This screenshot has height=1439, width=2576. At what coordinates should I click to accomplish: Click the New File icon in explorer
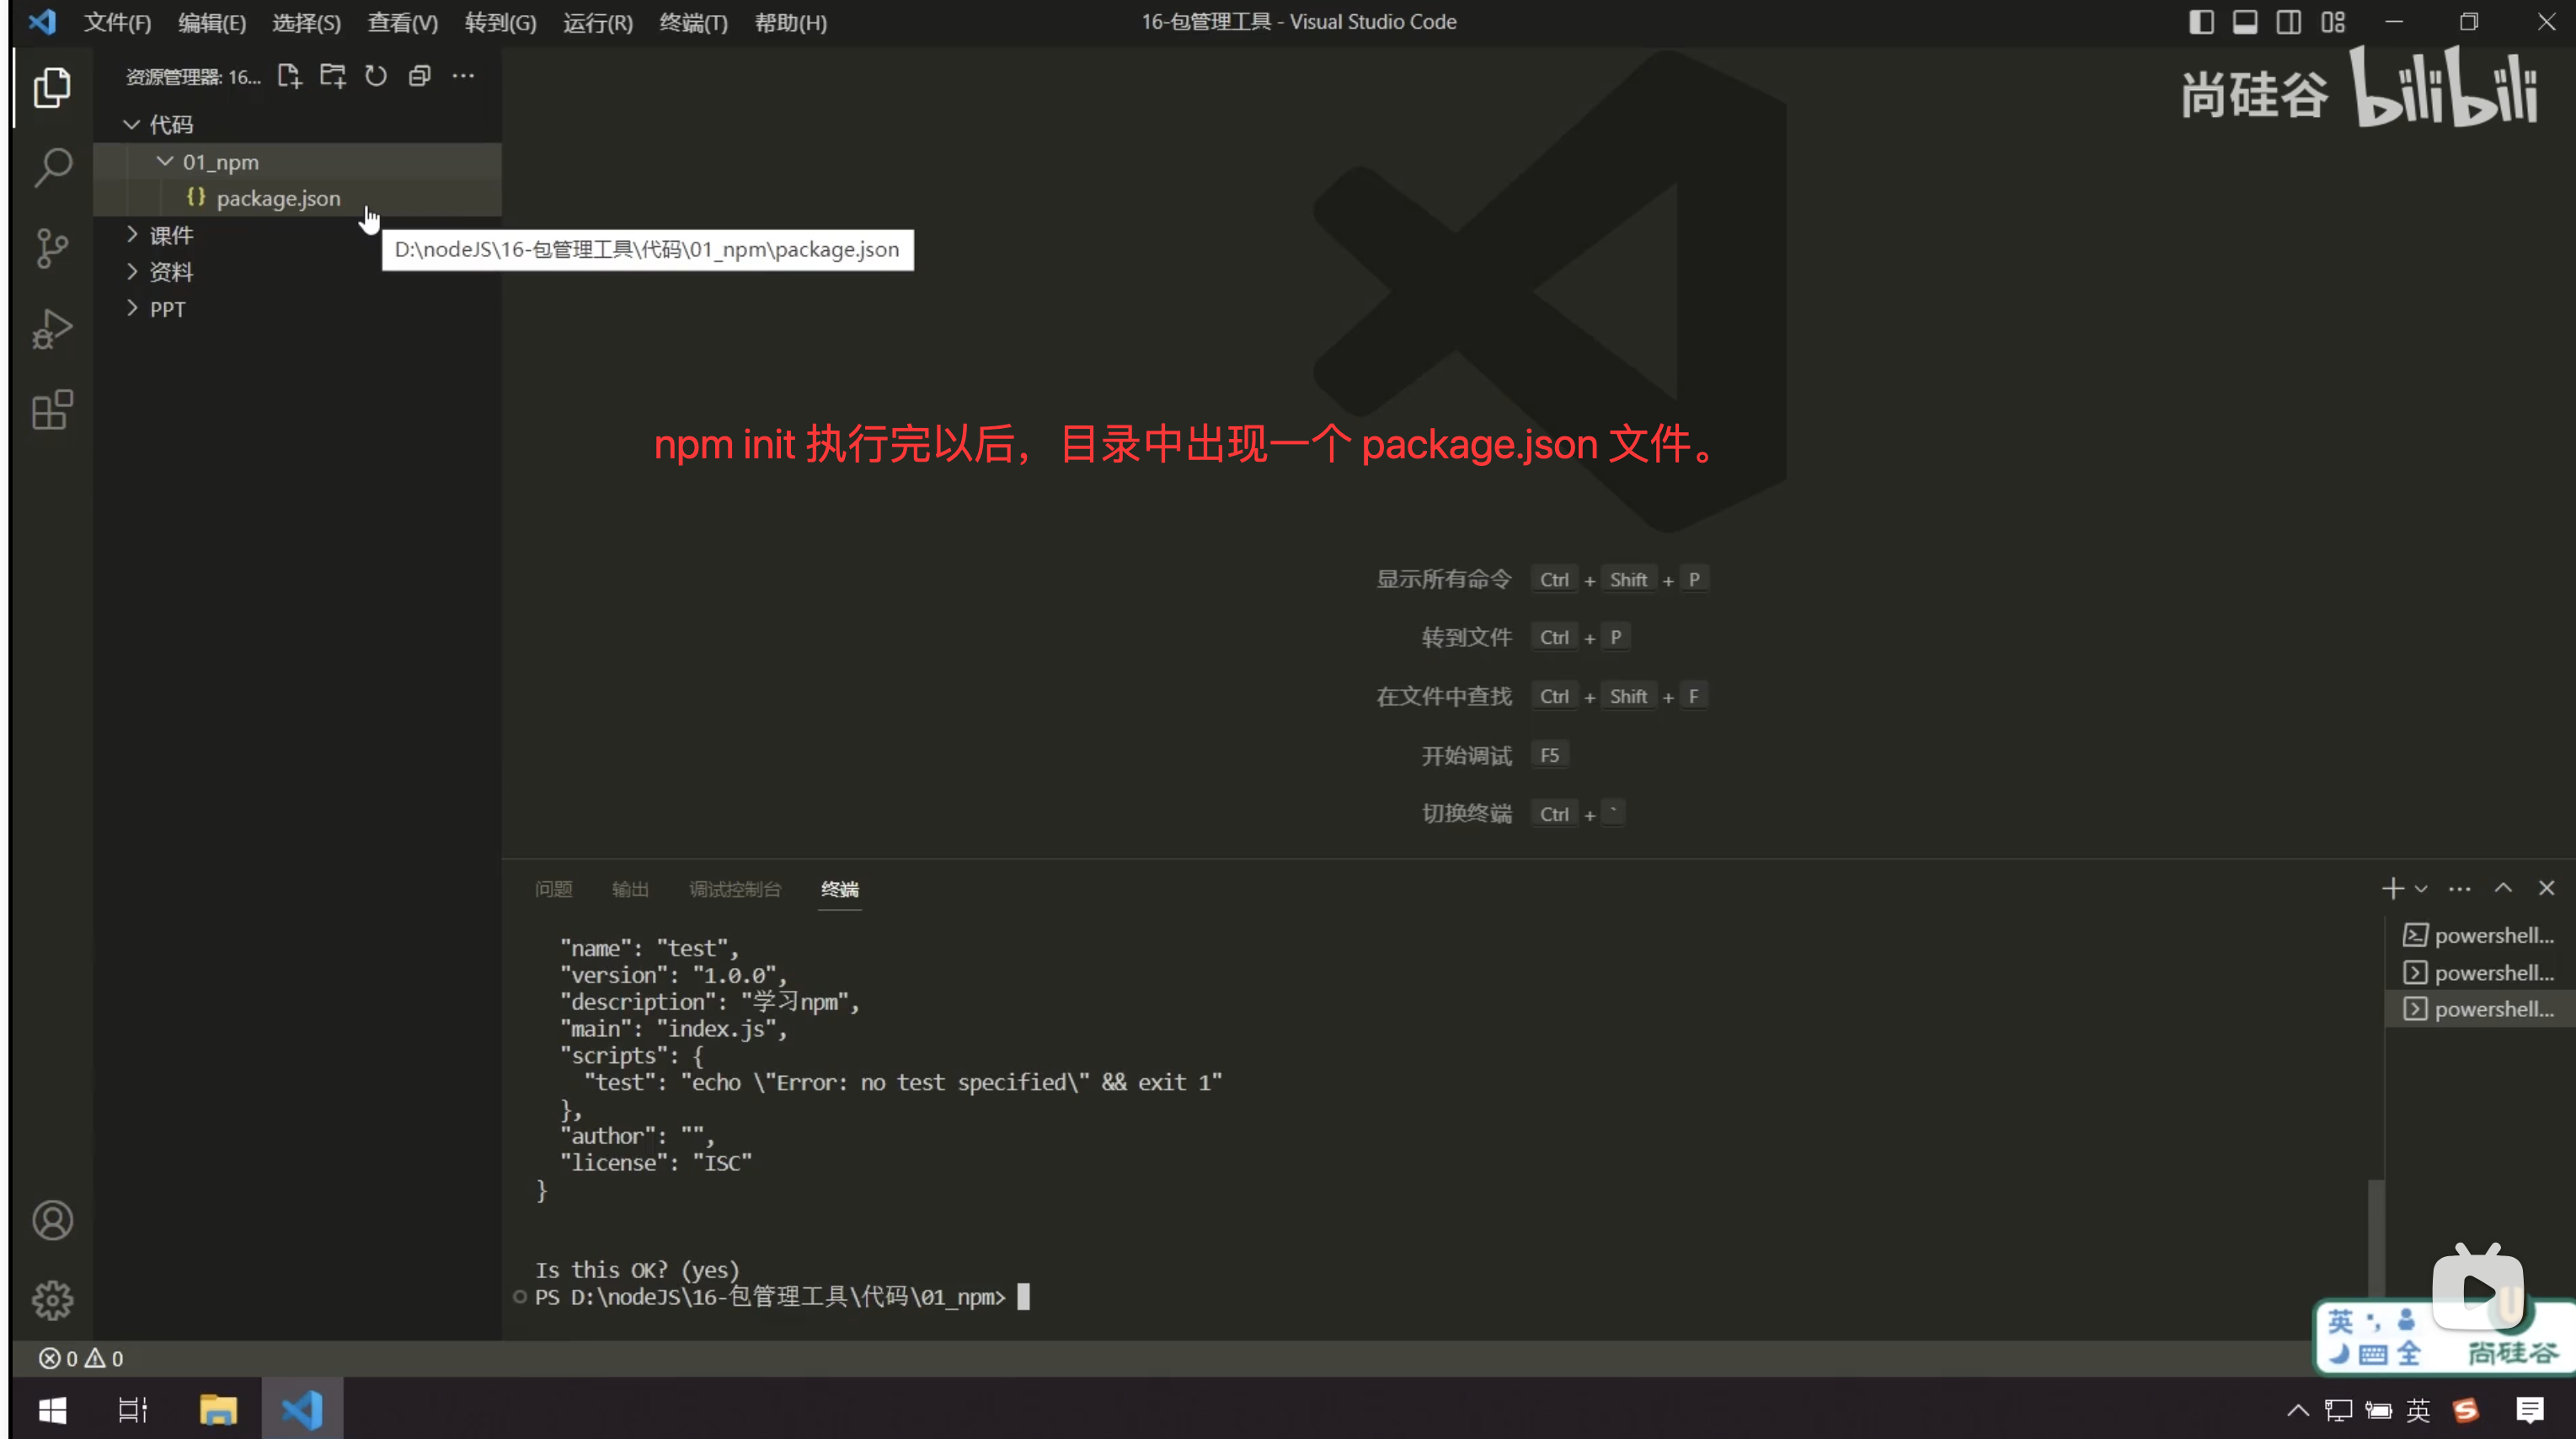click(289, 76)
